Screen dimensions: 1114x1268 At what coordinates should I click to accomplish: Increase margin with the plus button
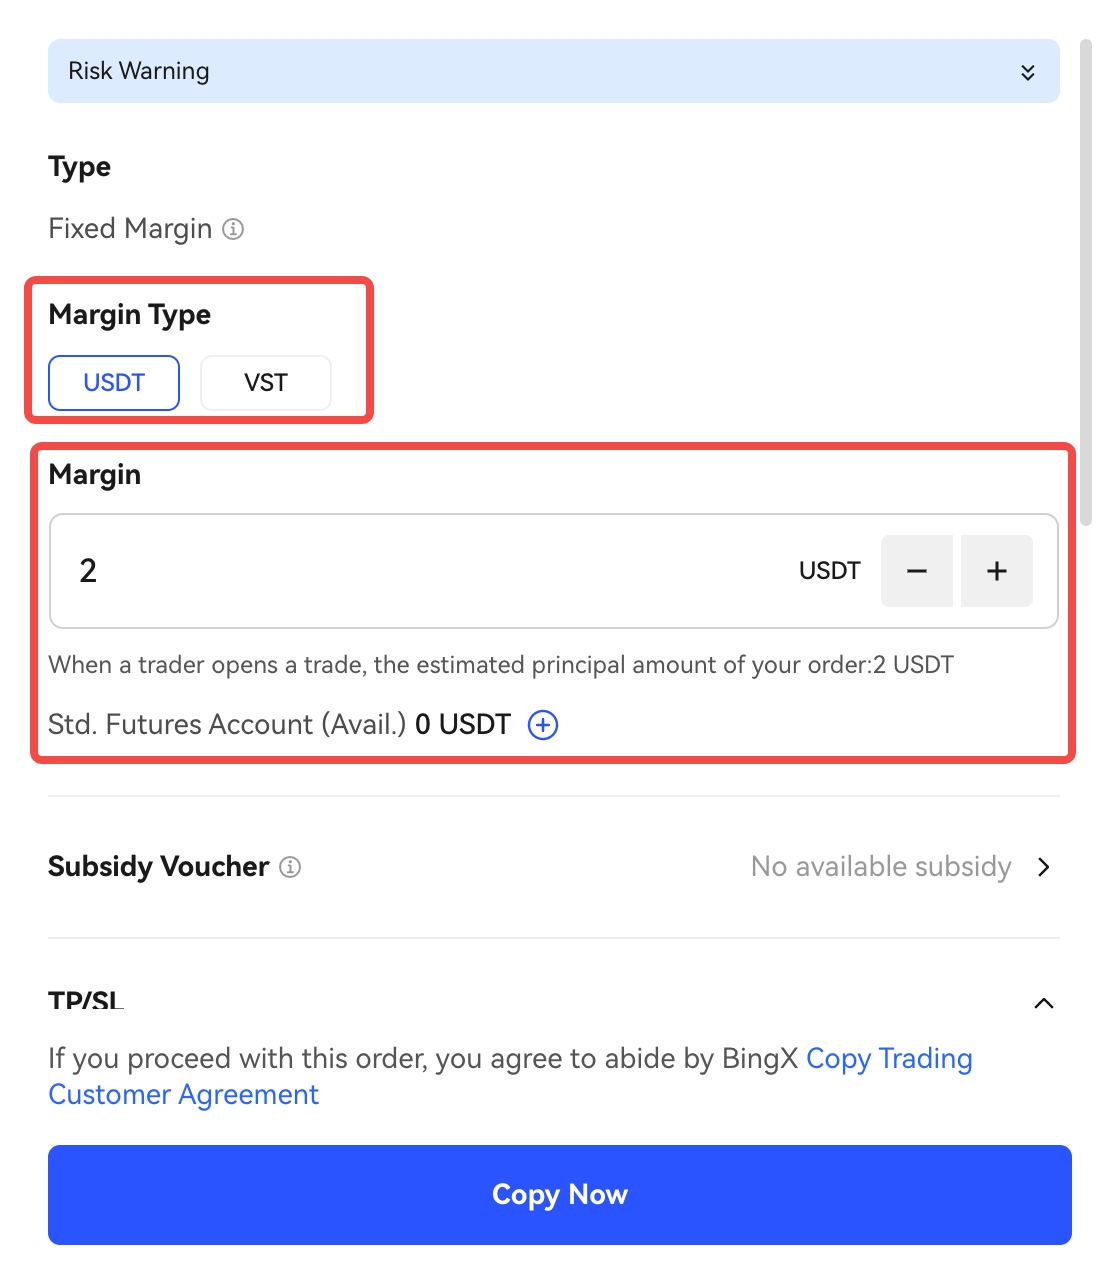(996, 571)
